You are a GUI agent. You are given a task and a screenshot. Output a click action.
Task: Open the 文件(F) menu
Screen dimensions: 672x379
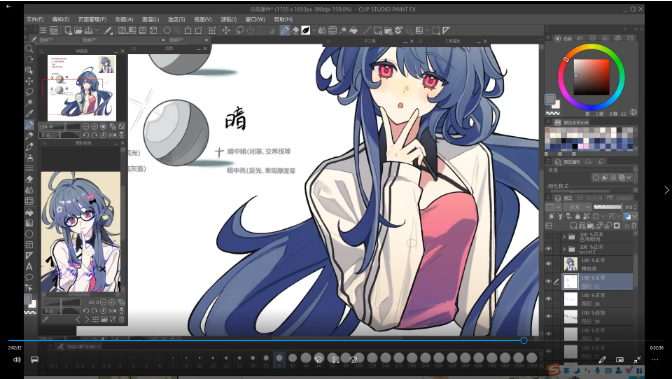point(35,19)
